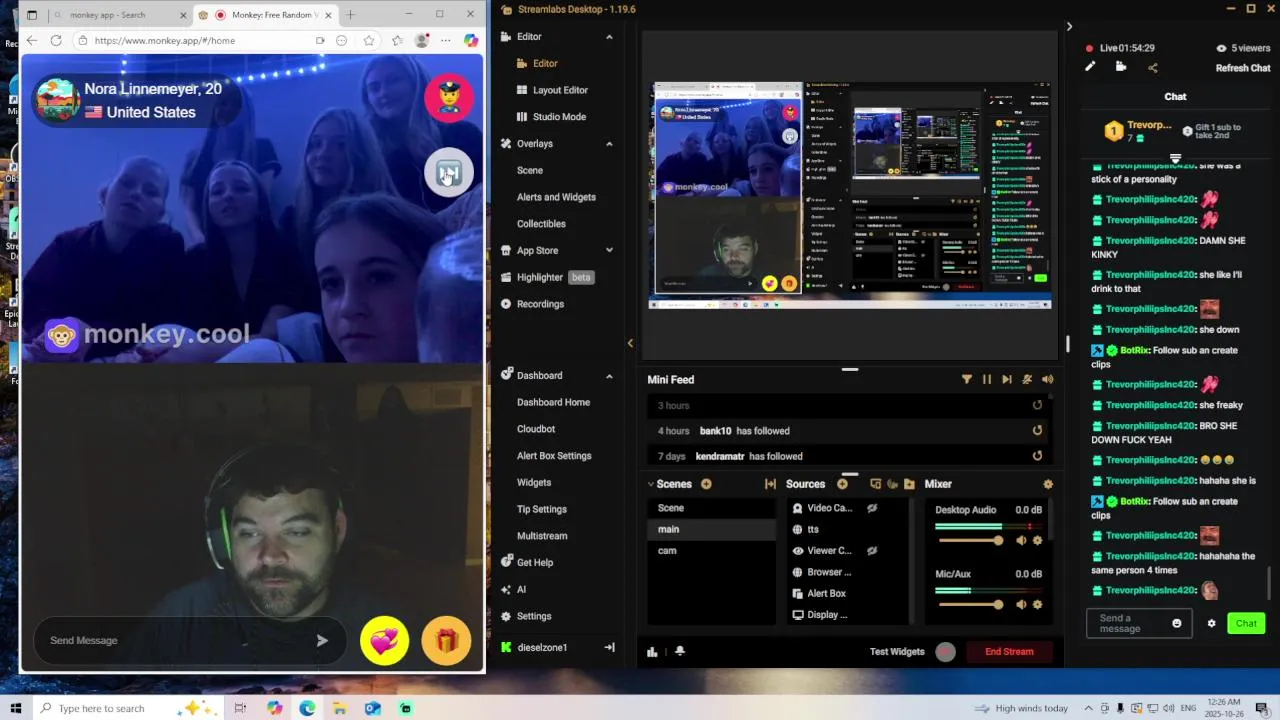Collapse the left panel arrow beside preview
The width and height of the screenshot is (1280, 720).
click(x=630, y=343)
